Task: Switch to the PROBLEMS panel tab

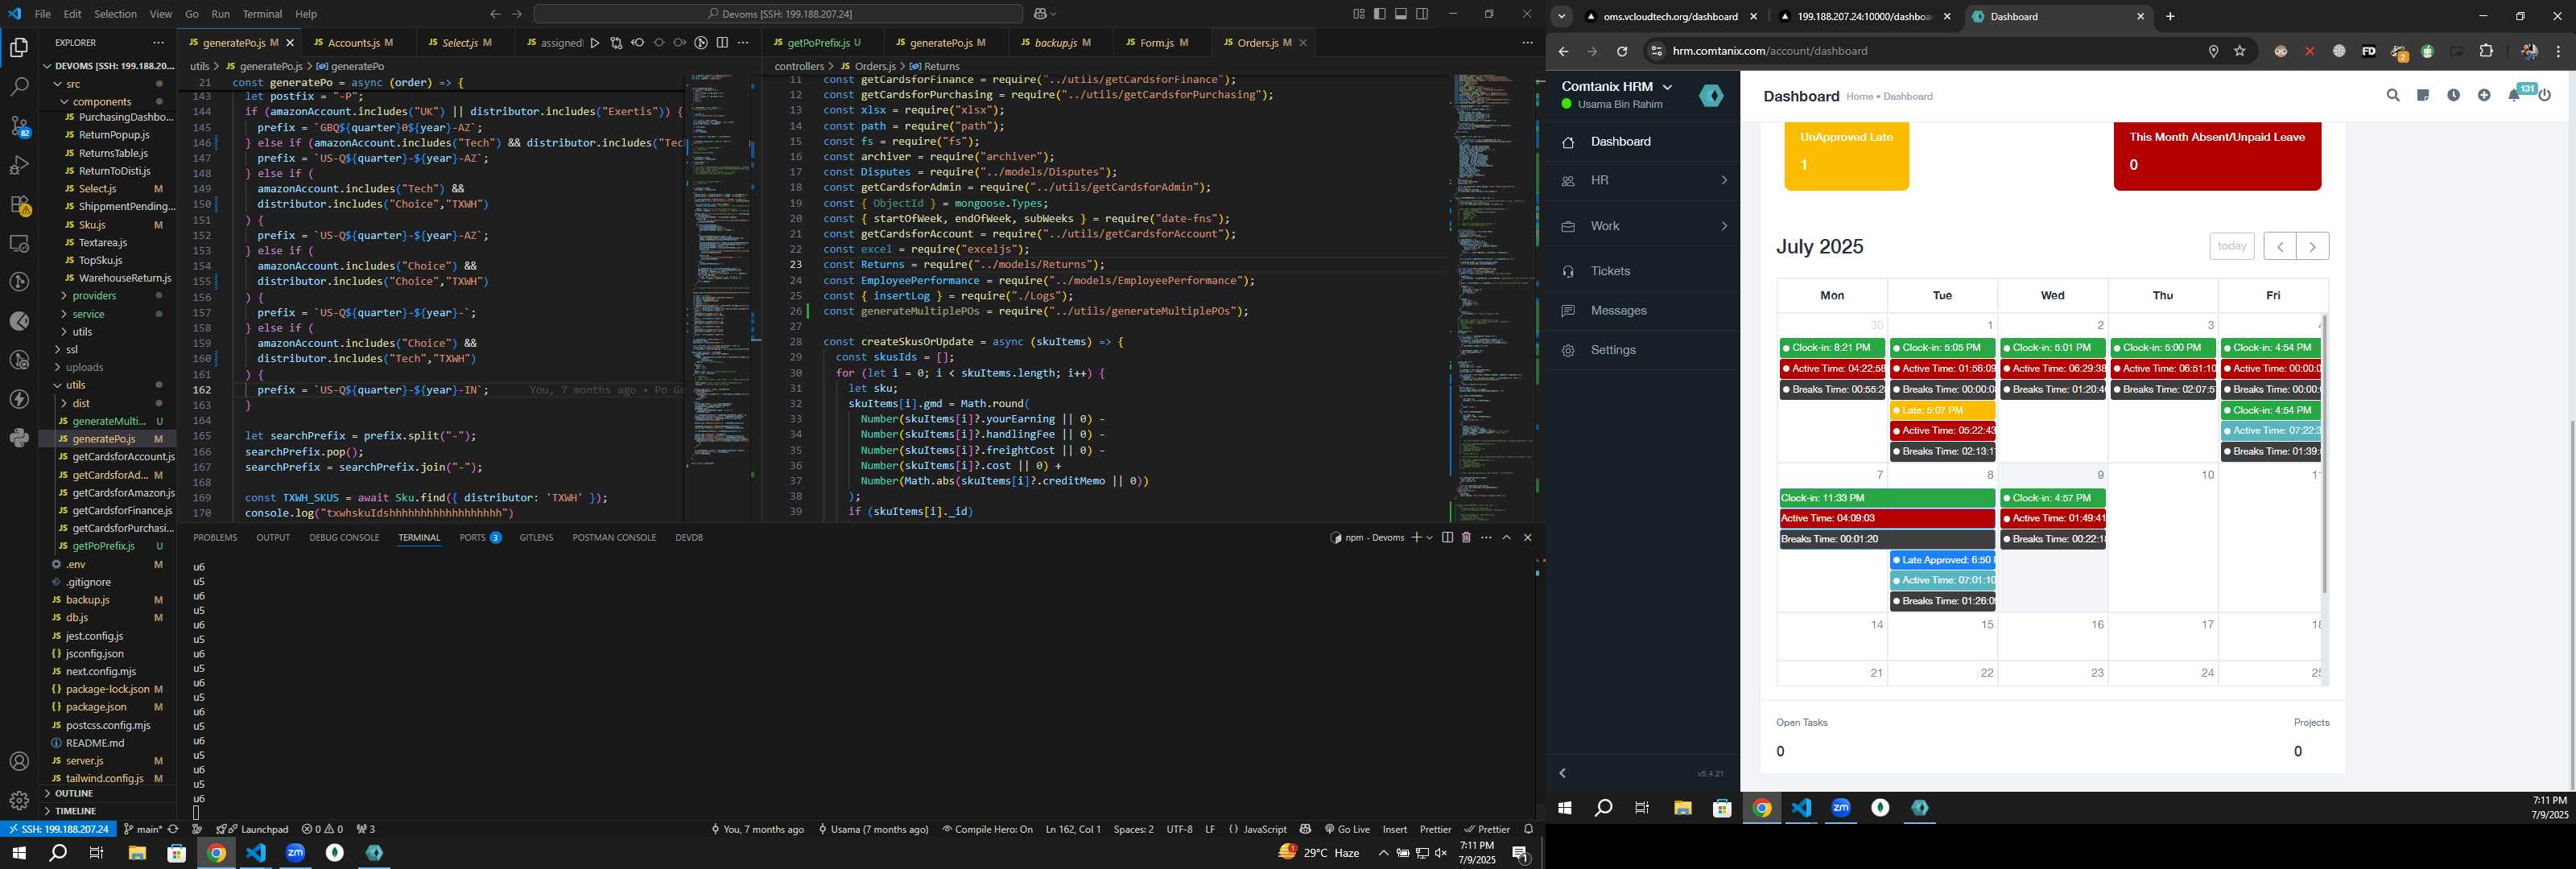Action: 215,538
